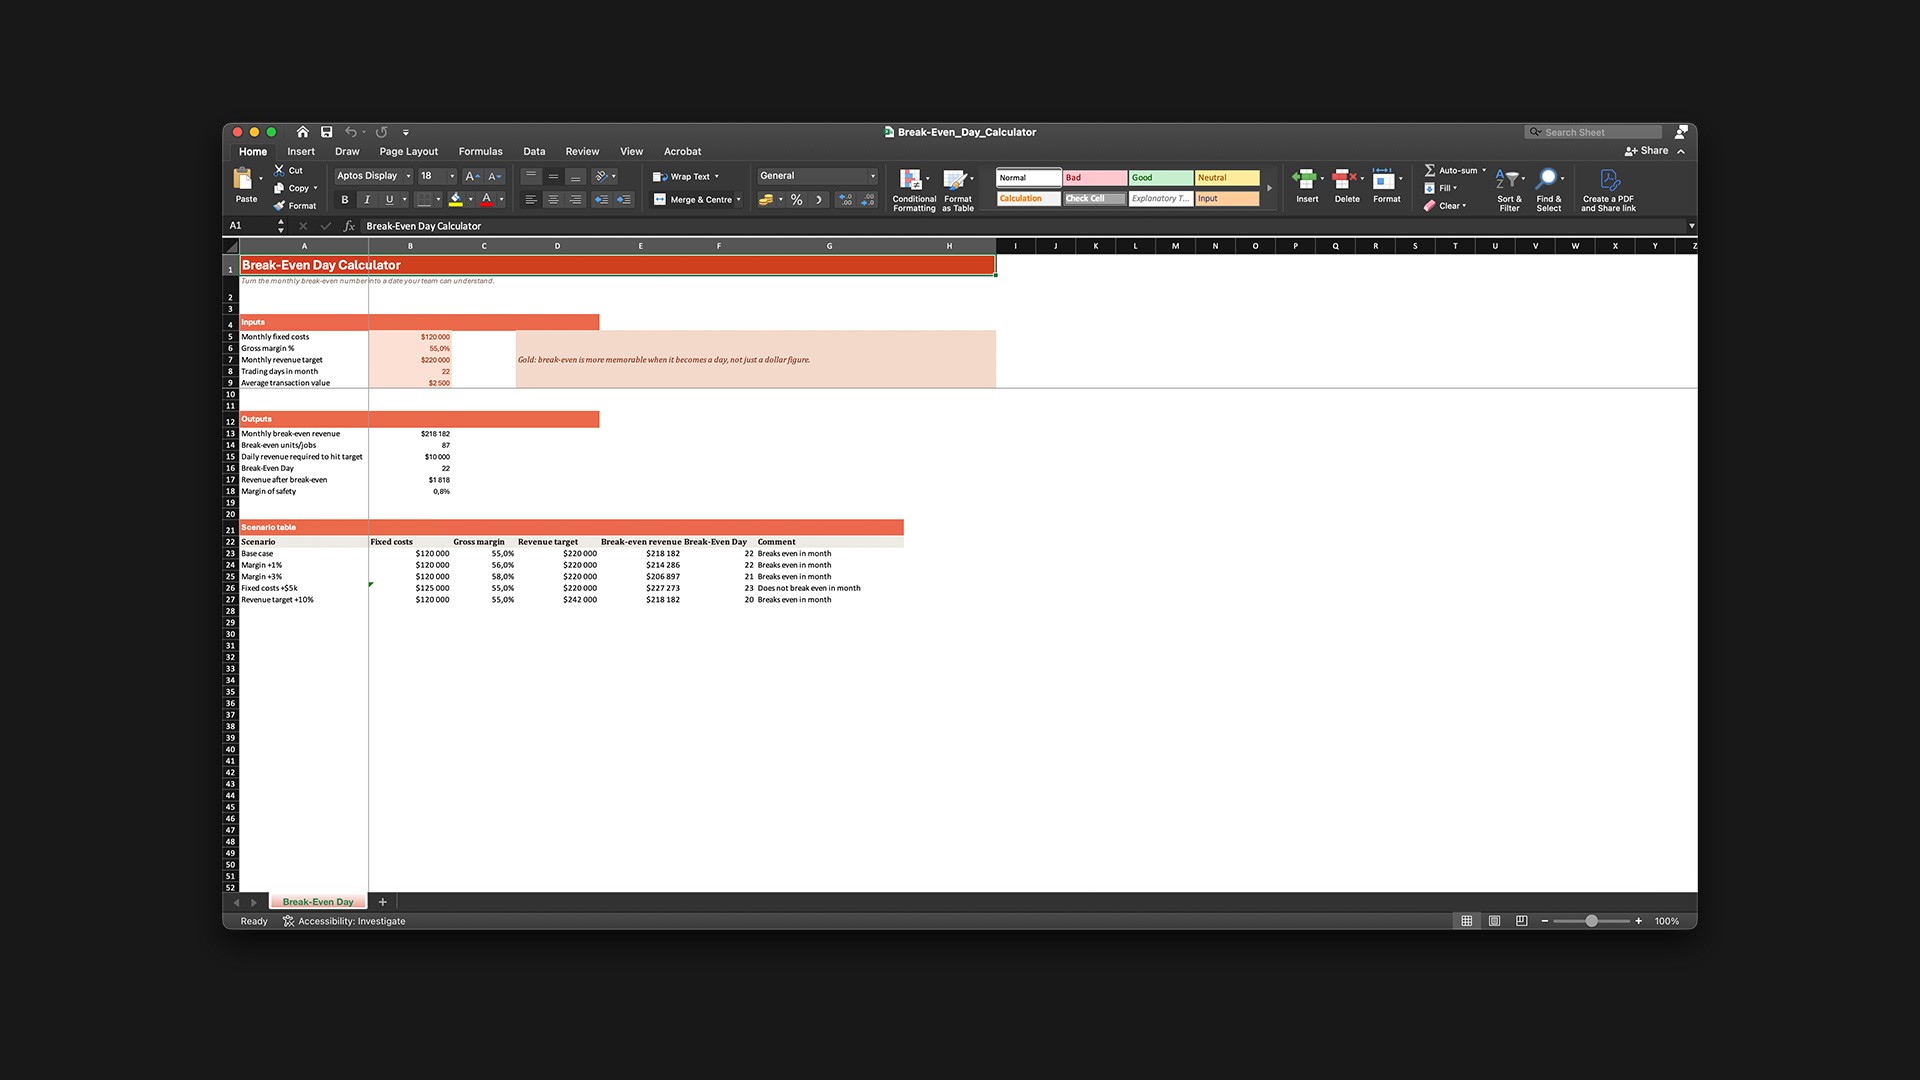1920x1080 pixels.
Task: Open the Find & Select magnifier
Action: (x=1547, y=179)
